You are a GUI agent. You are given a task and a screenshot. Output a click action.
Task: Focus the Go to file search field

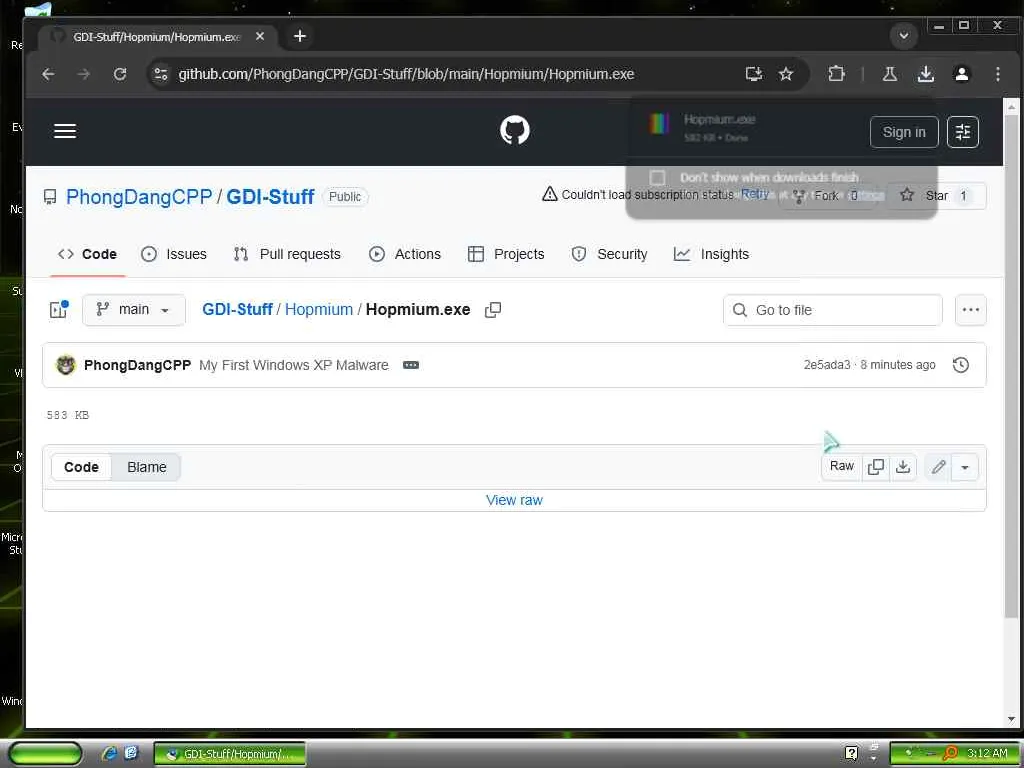click(x=833, y=310)
